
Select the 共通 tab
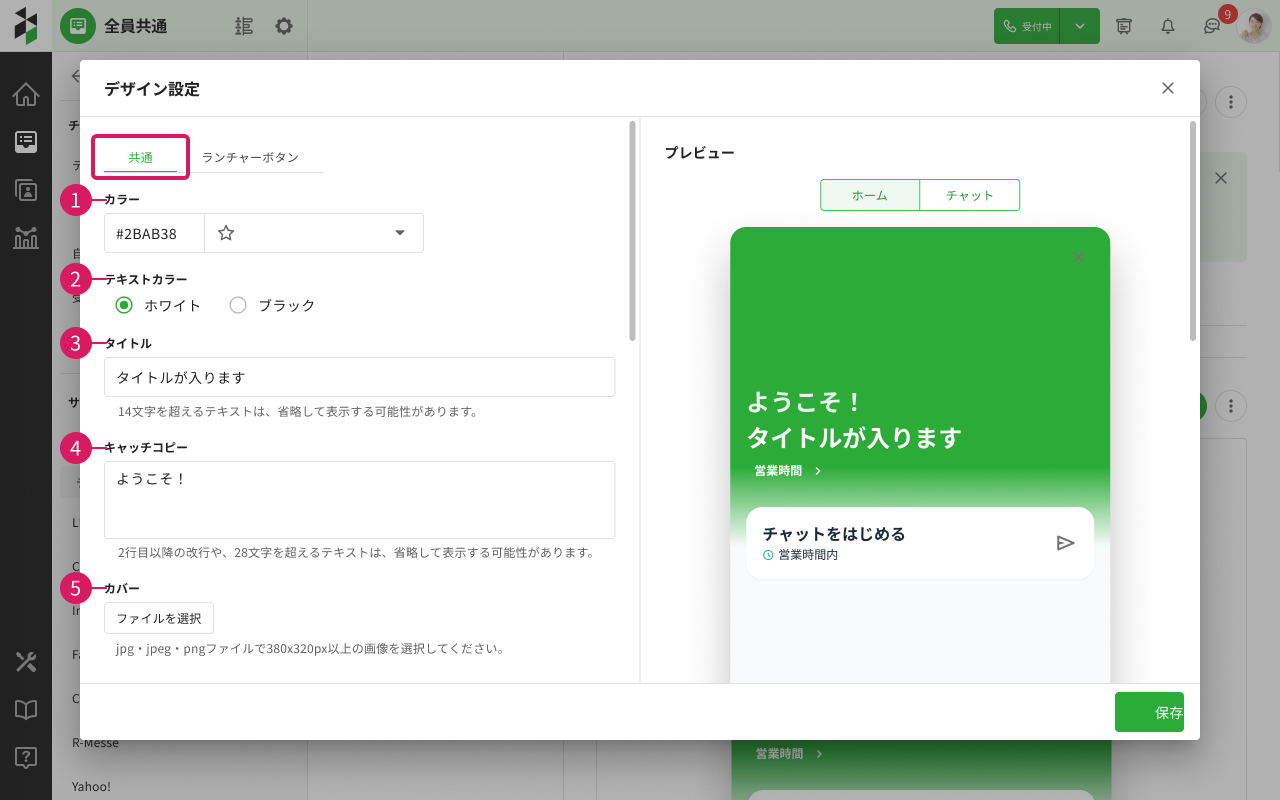coord(141,158)
